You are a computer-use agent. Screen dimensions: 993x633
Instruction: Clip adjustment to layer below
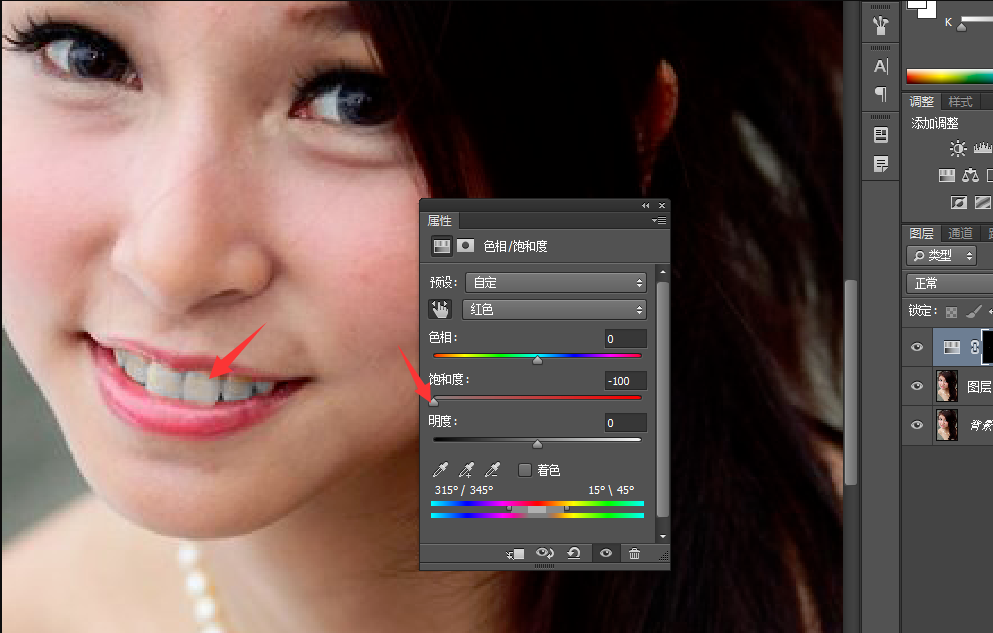pyautogui.click(x=515, y=554)
